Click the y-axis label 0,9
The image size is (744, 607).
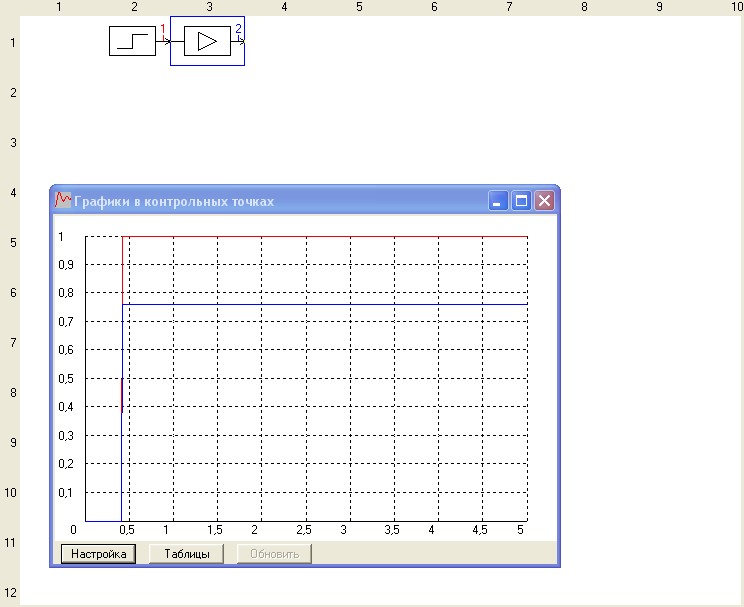pos(66,265)
